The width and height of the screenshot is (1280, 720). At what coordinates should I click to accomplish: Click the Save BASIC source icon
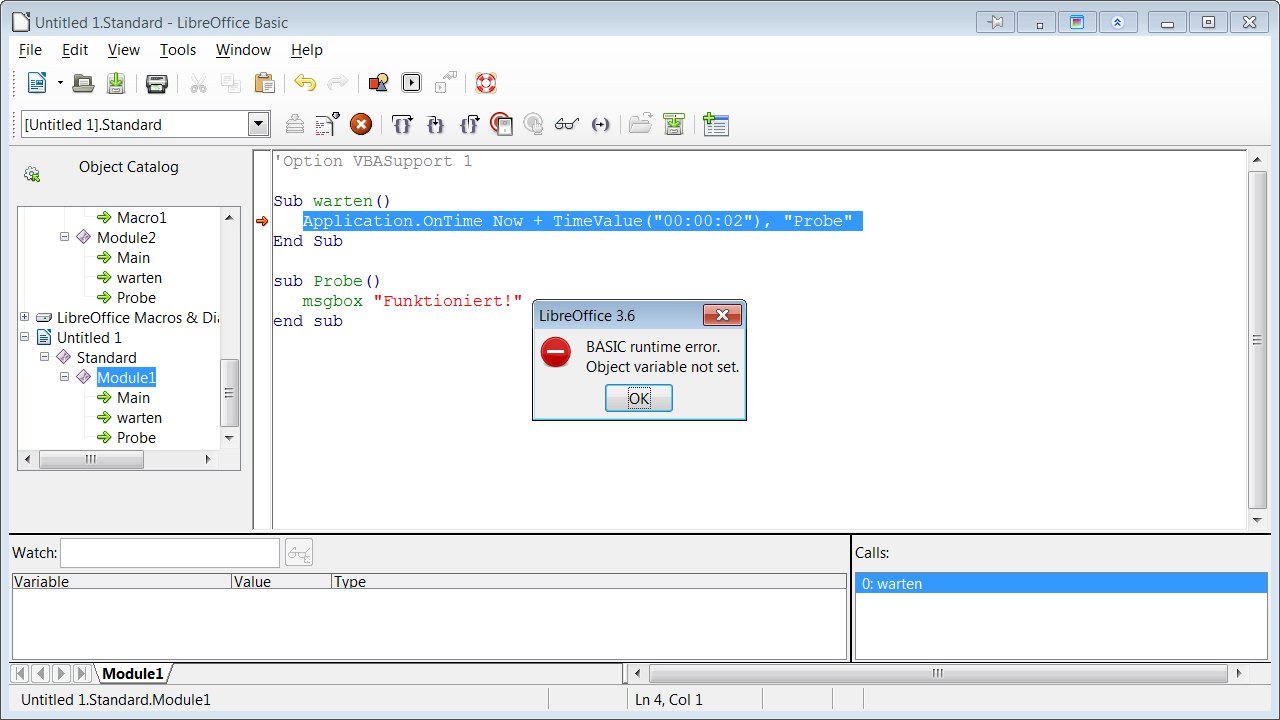pos(675,124)
